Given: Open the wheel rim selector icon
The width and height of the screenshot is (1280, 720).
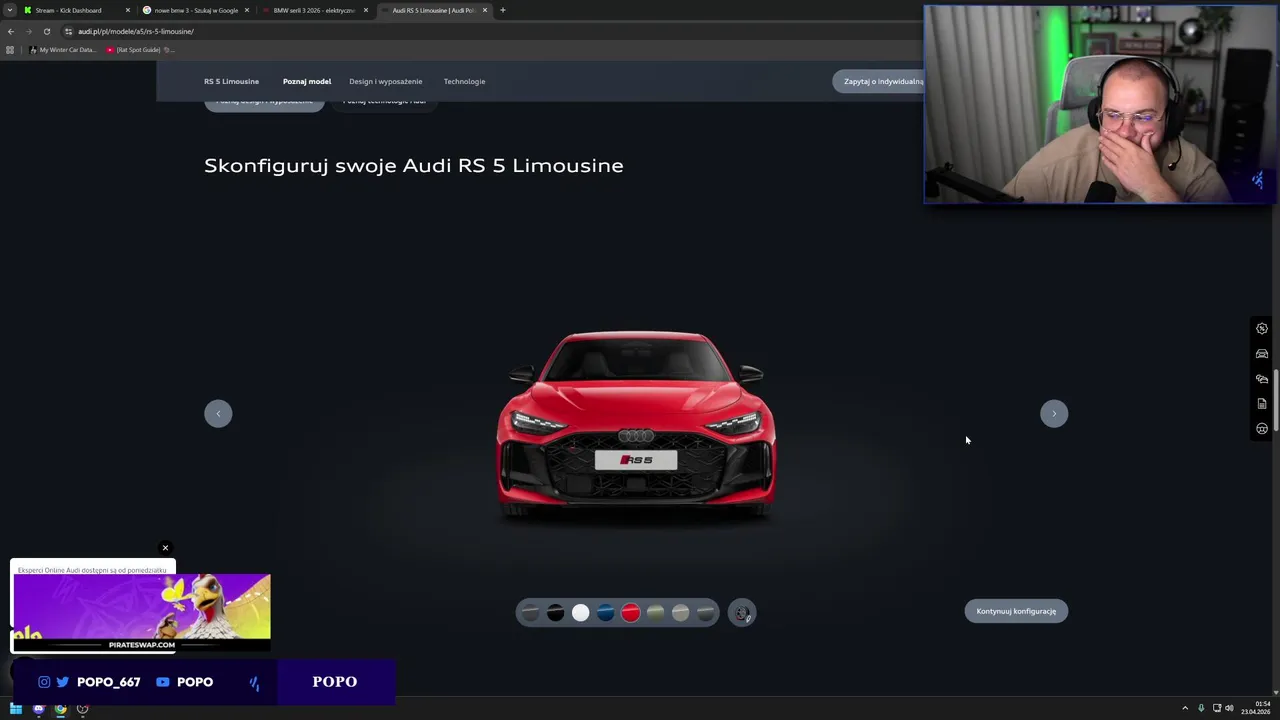Looking at the screenshot, I should (x=742, y=613).
